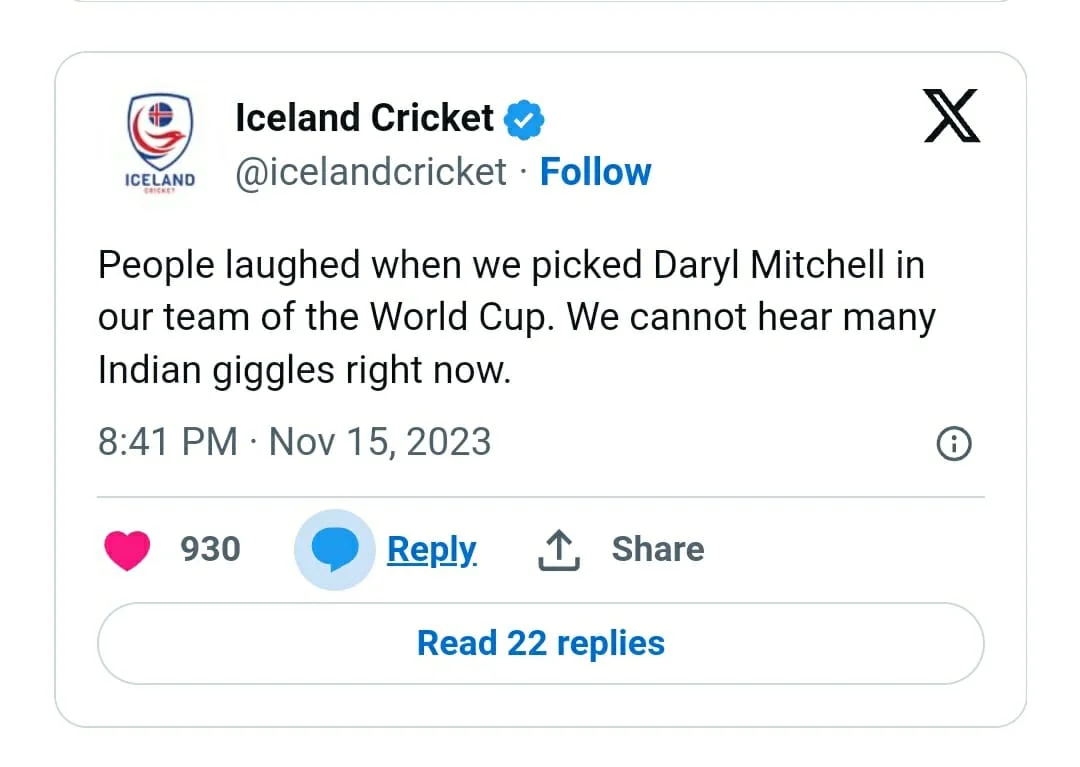1080x767 pixels.
Task: Open the Iceland Cricket profile avatar
Action: pos(160,144)
